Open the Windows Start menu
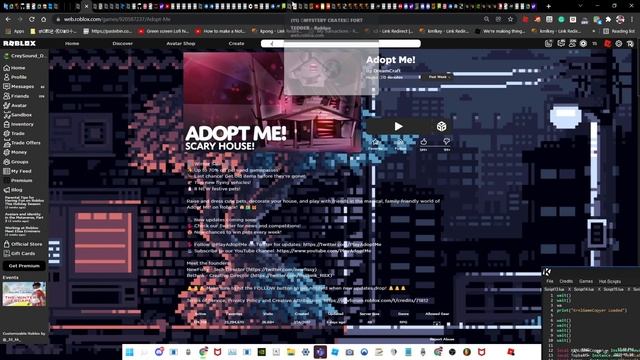This screenshot has height=360, width=640. pos(129,352)
